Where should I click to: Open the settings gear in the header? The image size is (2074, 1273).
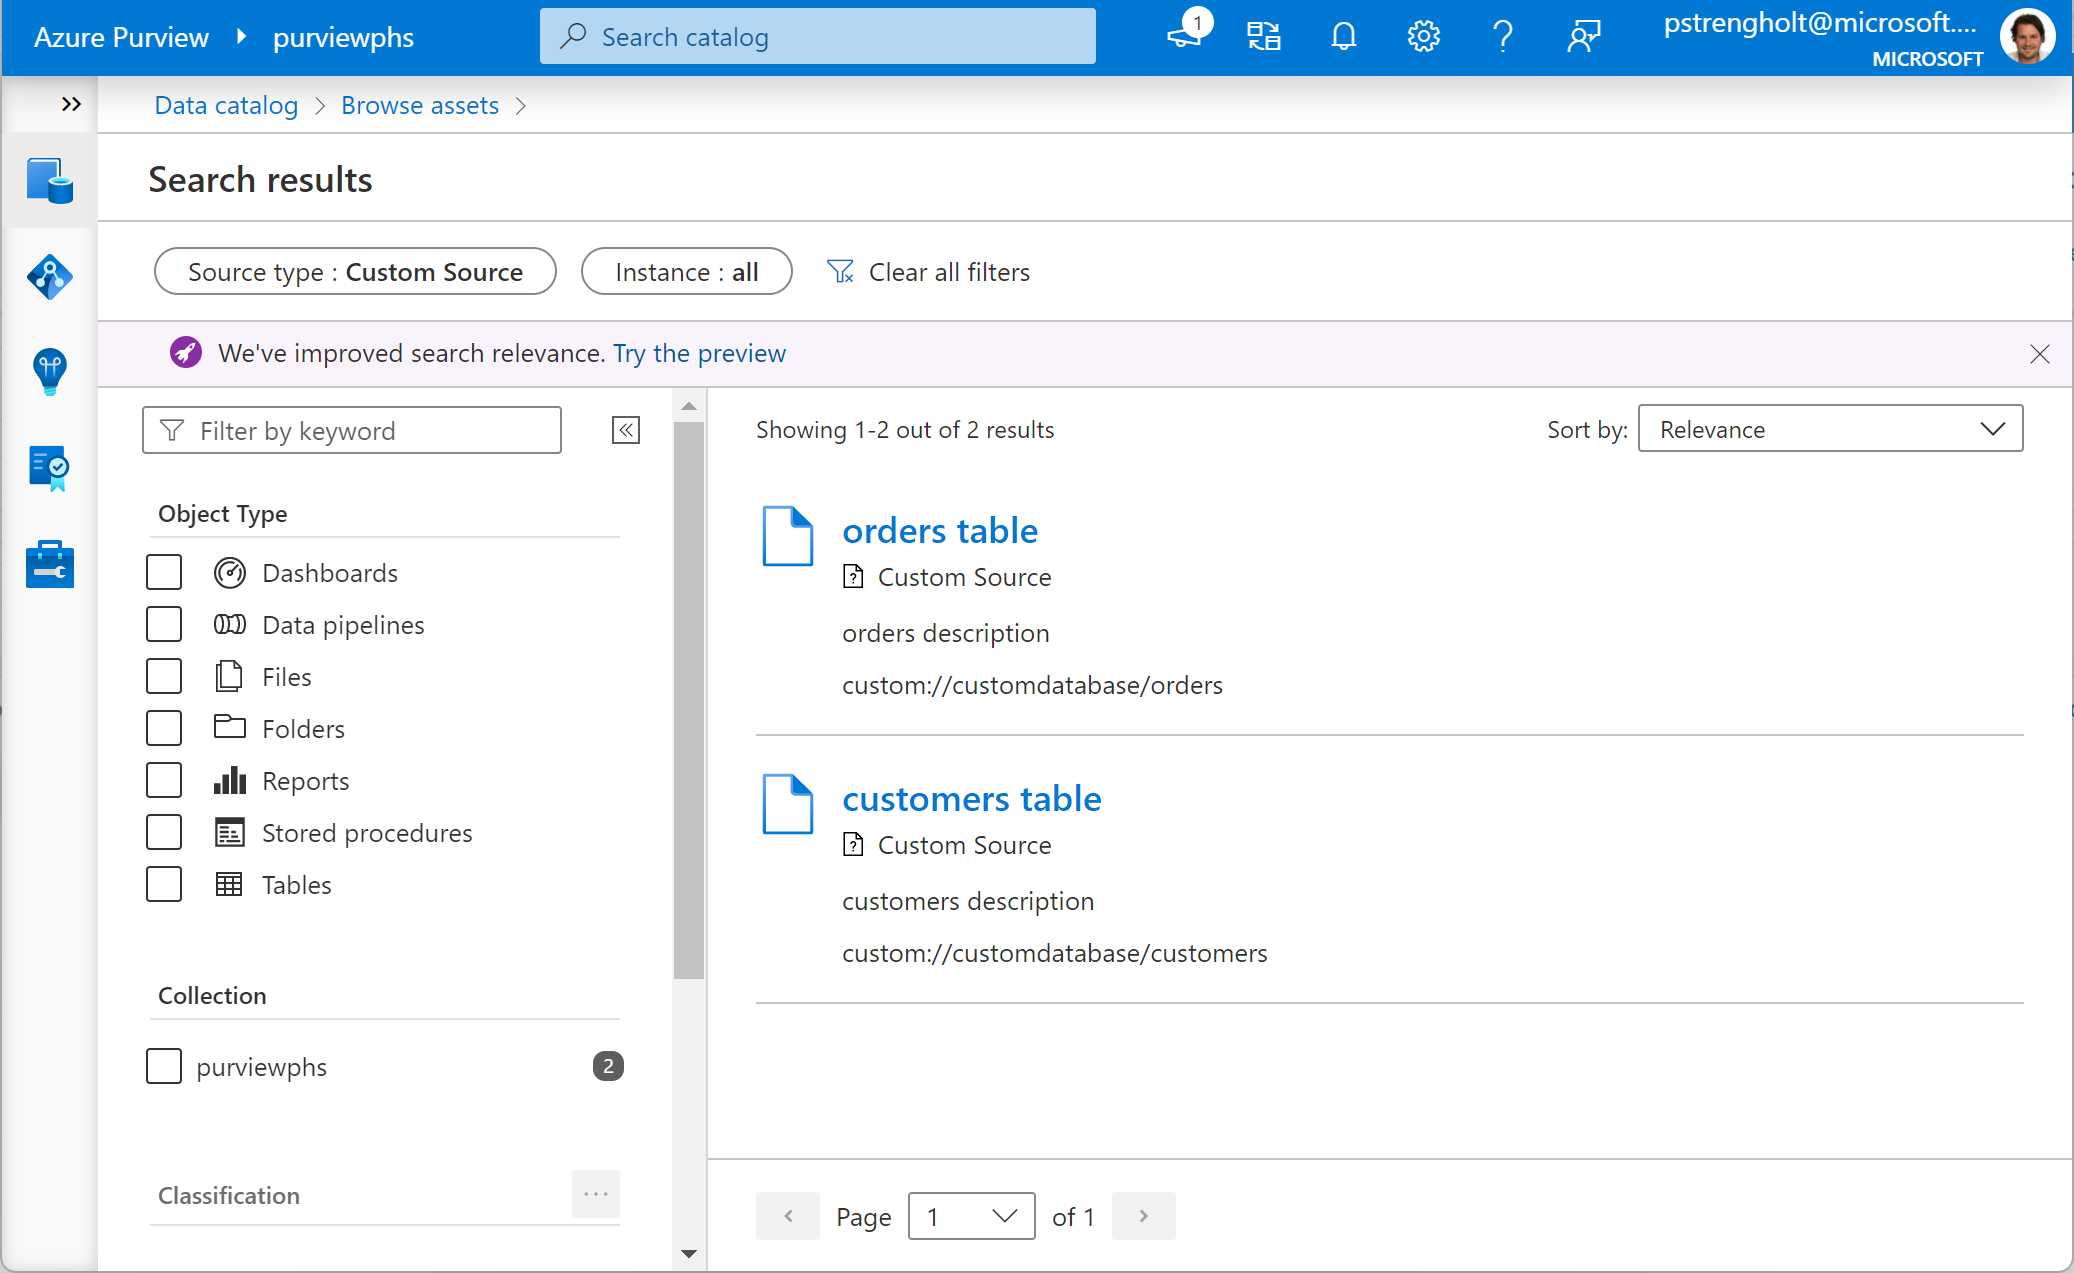point(1424,37)
